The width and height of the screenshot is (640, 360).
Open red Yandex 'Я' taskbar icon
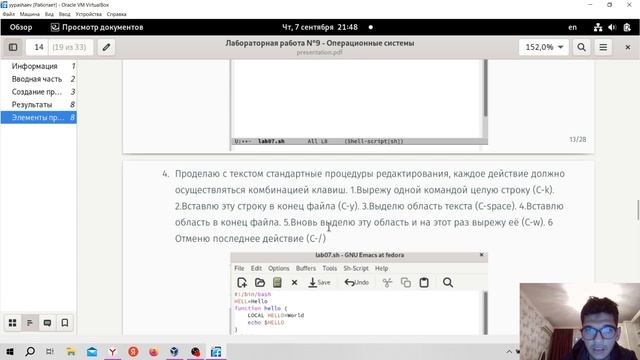[133, 351]
